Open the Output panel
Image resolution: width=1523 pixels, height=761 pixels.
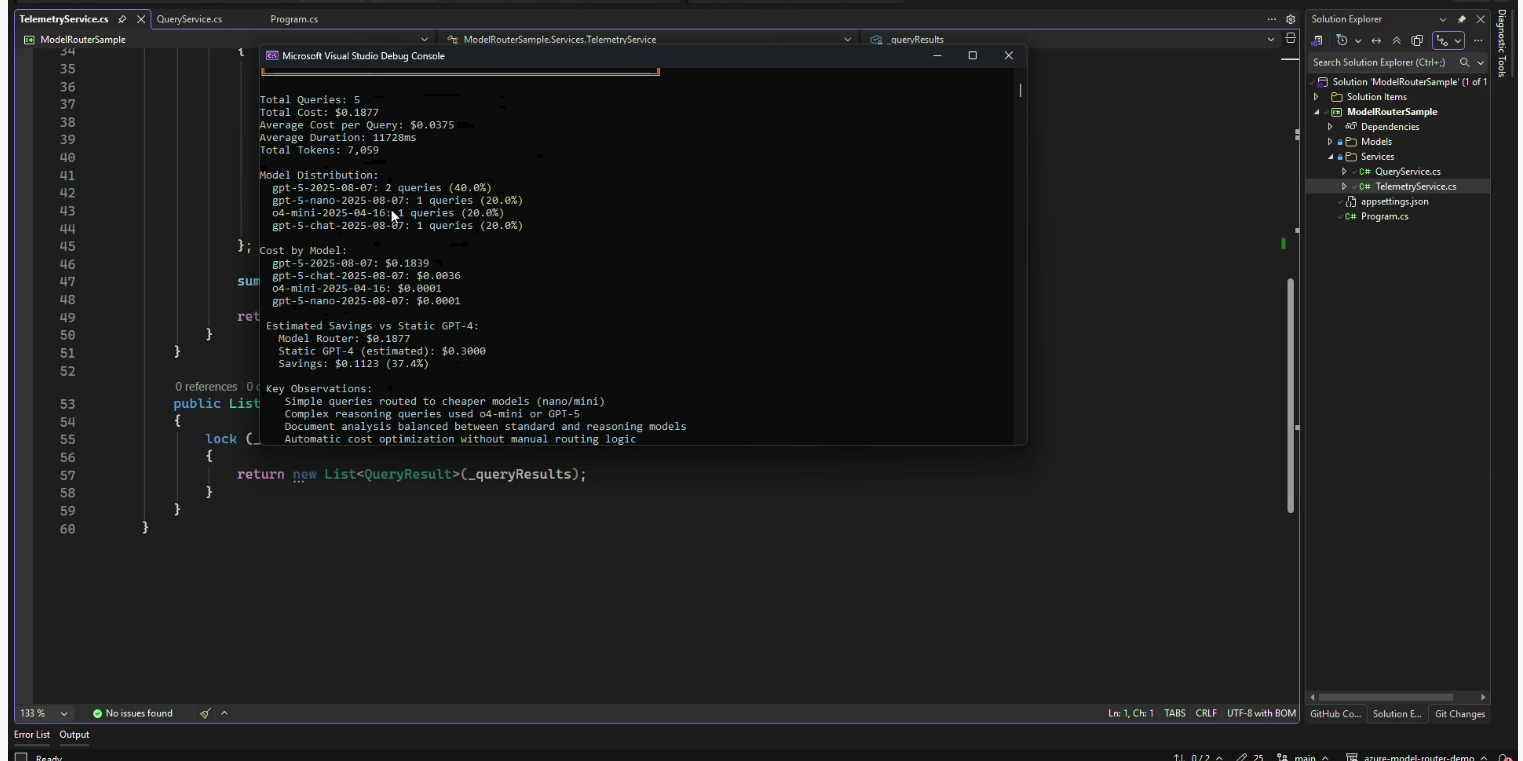(74, 735)
